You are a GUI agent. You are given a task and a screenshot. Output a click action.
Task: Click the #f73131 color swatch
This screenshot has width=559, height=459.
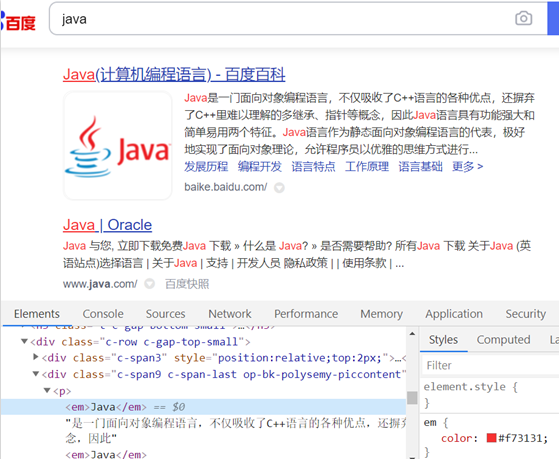tap(491, 438)
